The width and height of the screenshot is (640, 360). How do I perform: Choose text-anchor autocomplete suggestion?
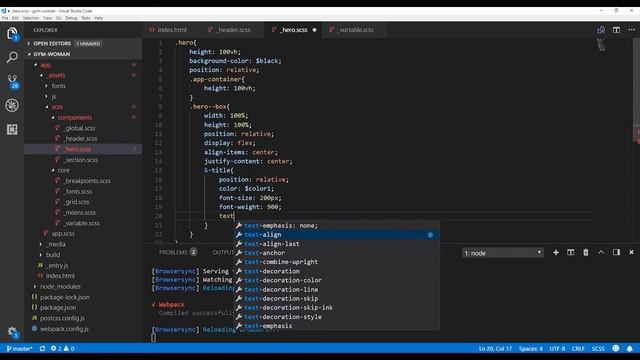tap(336, 253)
